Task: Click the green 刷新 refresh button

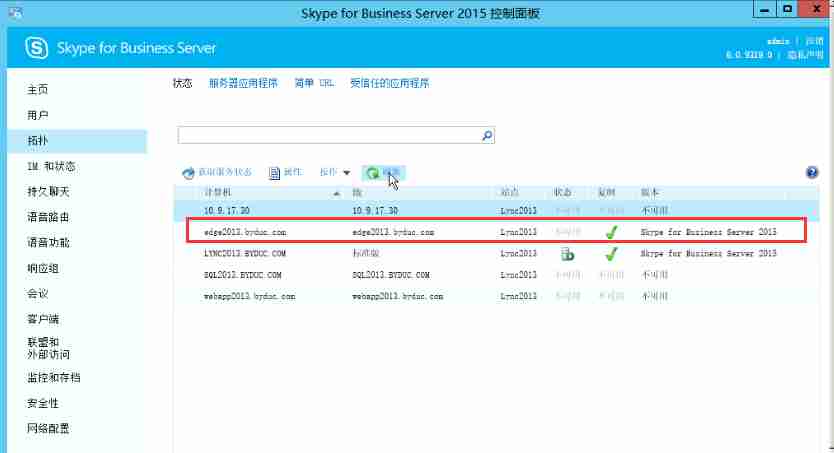Action: coord(383,172)
